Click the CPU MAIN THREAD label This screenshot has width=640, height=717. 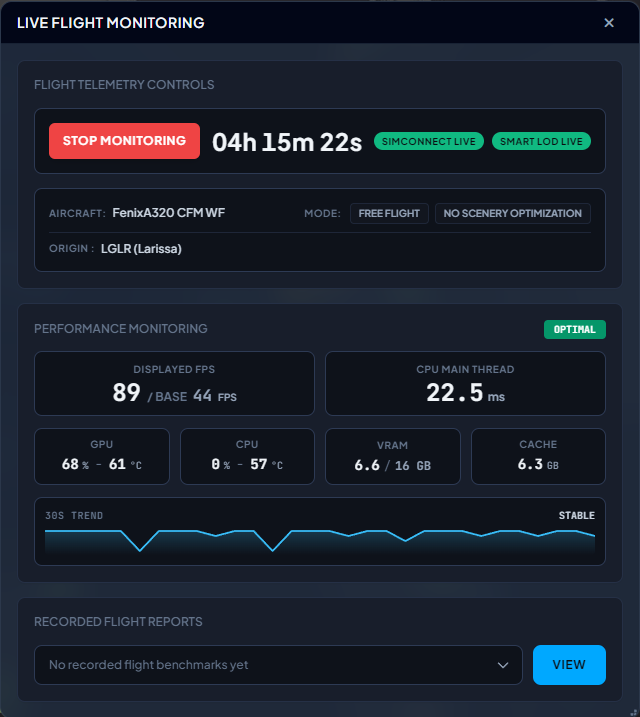click(x=465, y=369)
